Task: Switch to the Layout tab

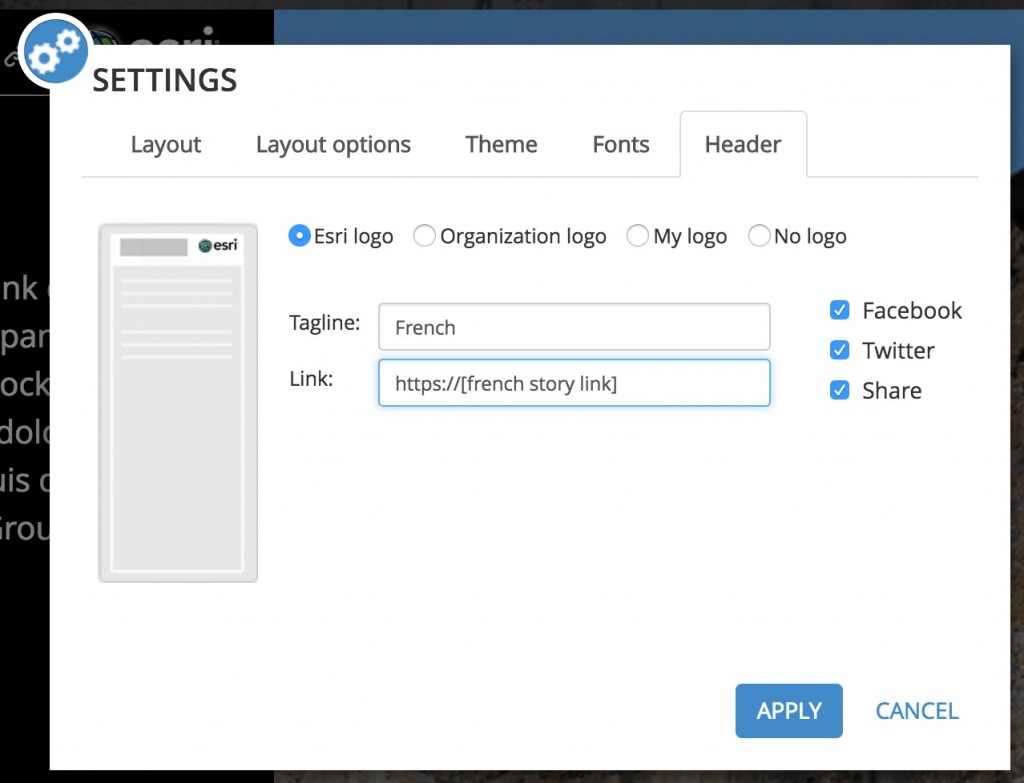Action: tap(166, 145)
